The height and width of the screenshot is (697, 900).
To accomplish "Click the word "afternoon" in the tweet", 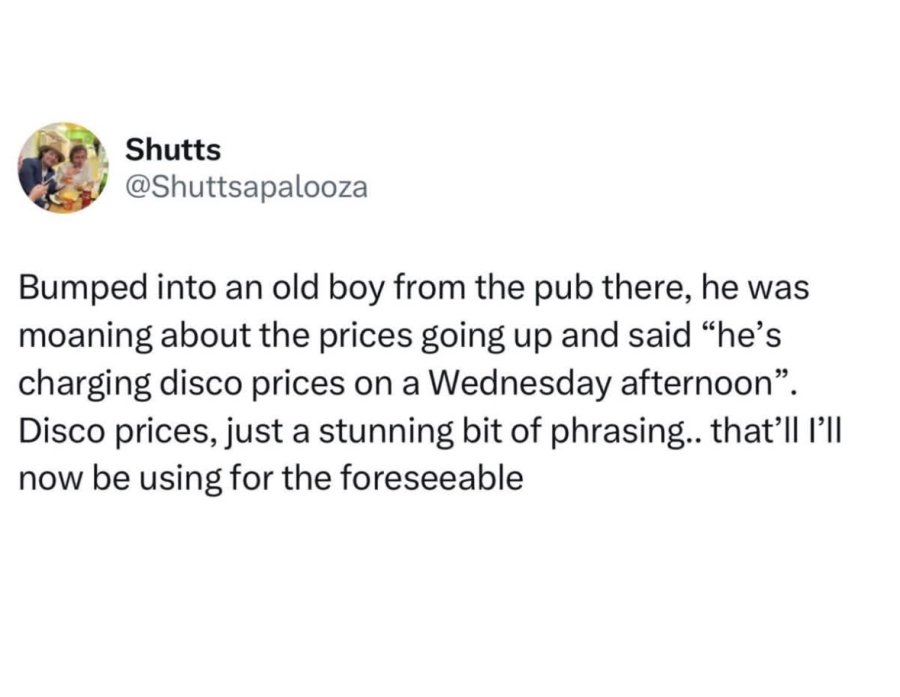I will click(696, 384).
